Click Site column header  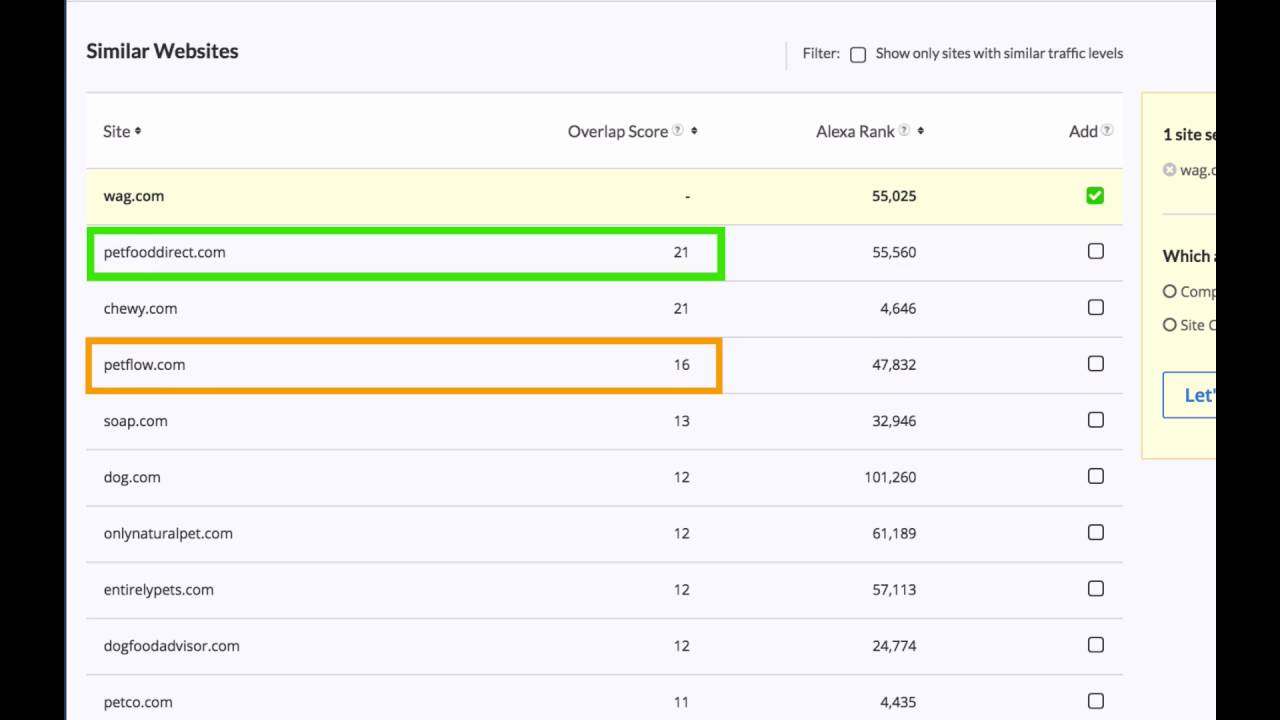pos(117,131)
